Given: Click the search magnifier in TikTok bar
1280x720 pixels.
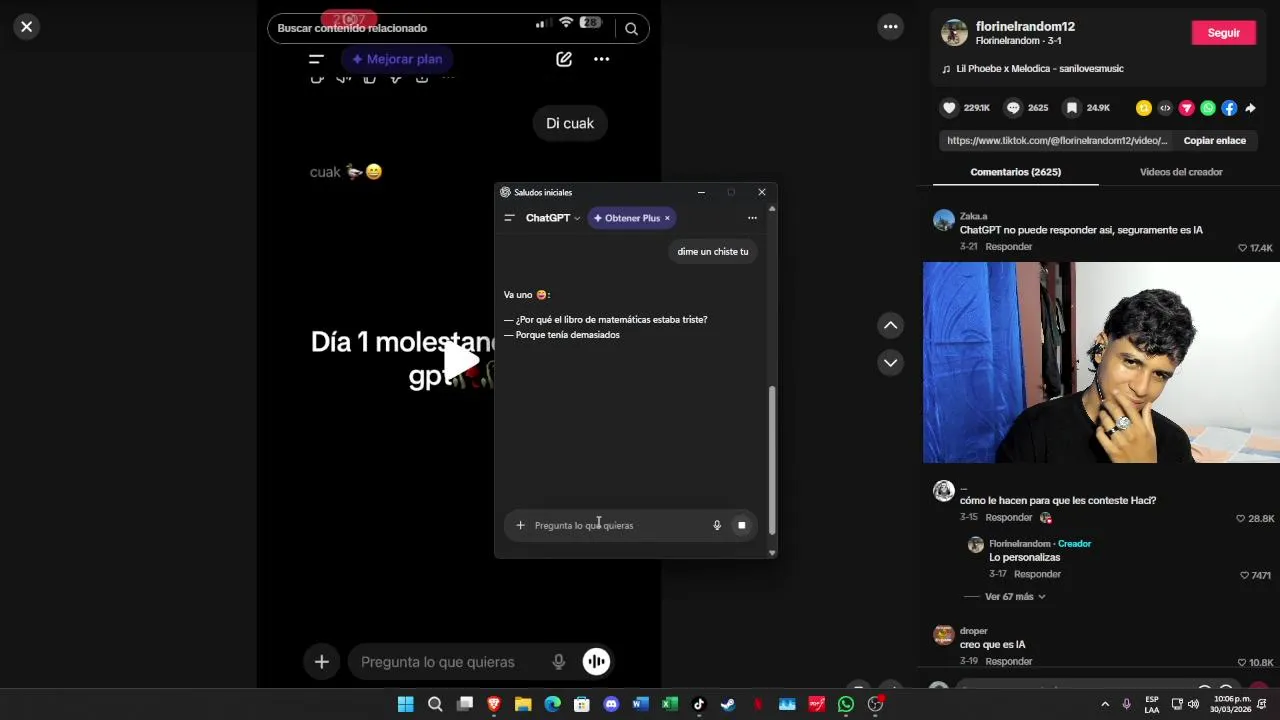Looking at the screenshot, I should [x=631, y=29].
